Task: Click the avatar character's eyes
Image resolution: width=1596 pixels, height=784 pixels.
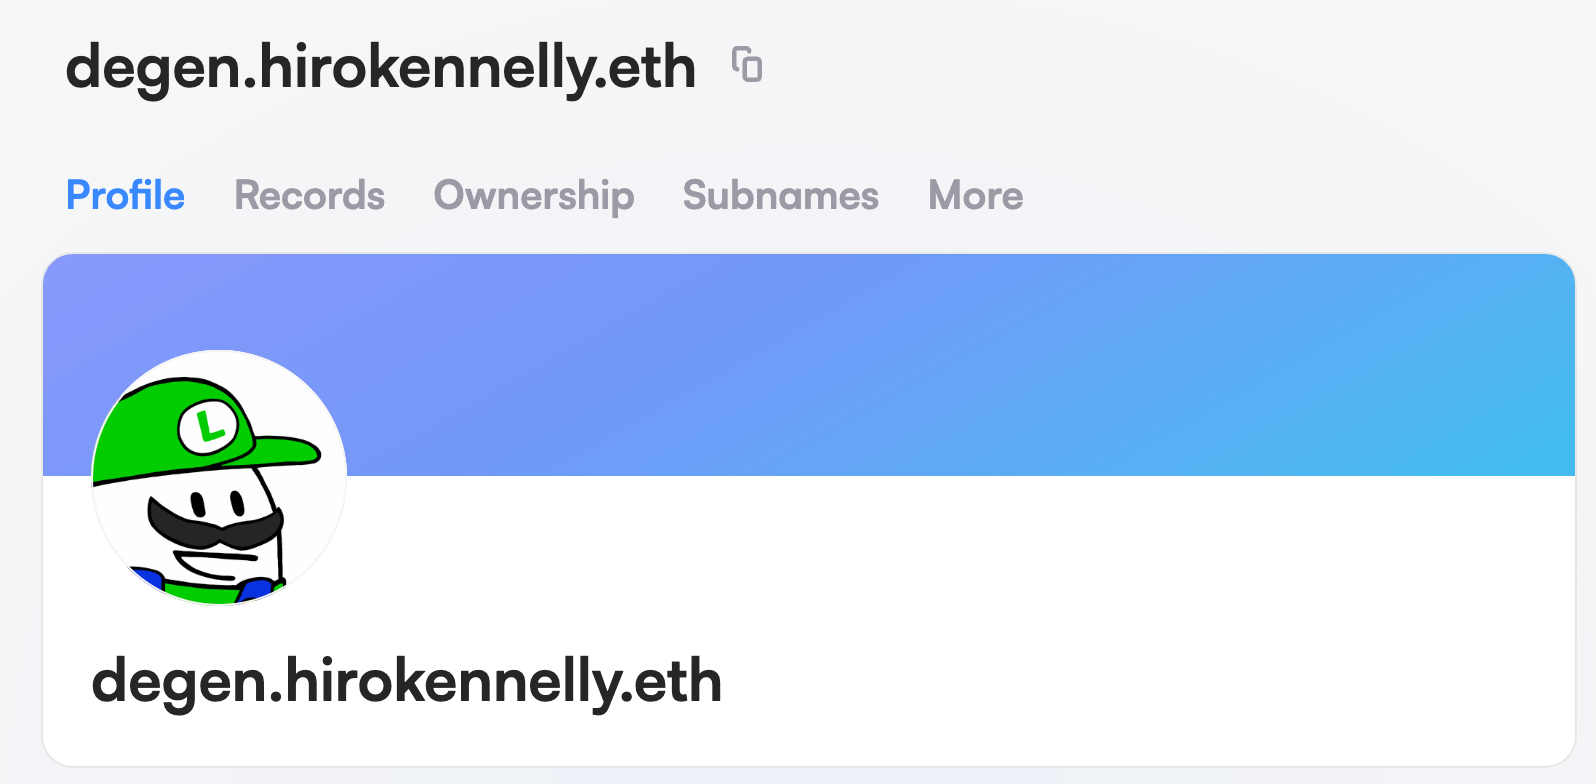Action: click(218, 500)
